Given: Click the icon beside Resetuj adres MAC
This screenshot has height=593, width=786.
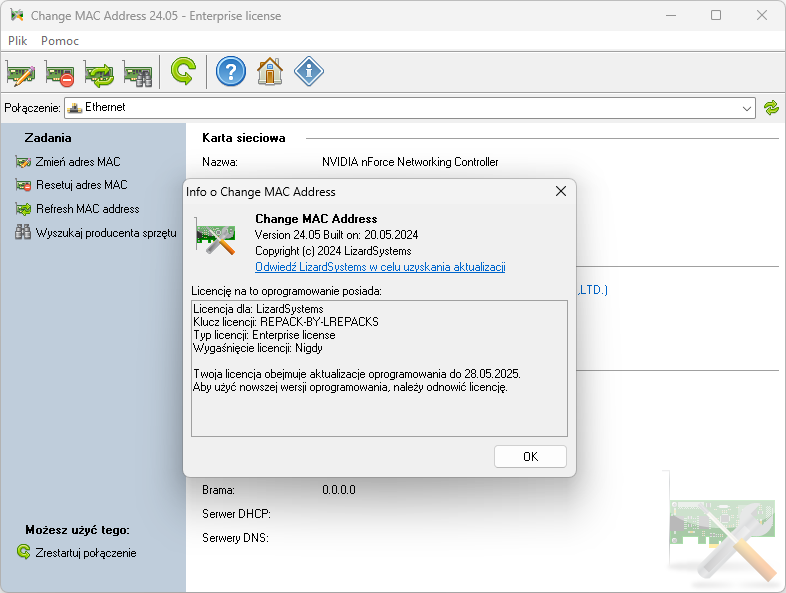Looking at the screenshot, I should 23,185.
